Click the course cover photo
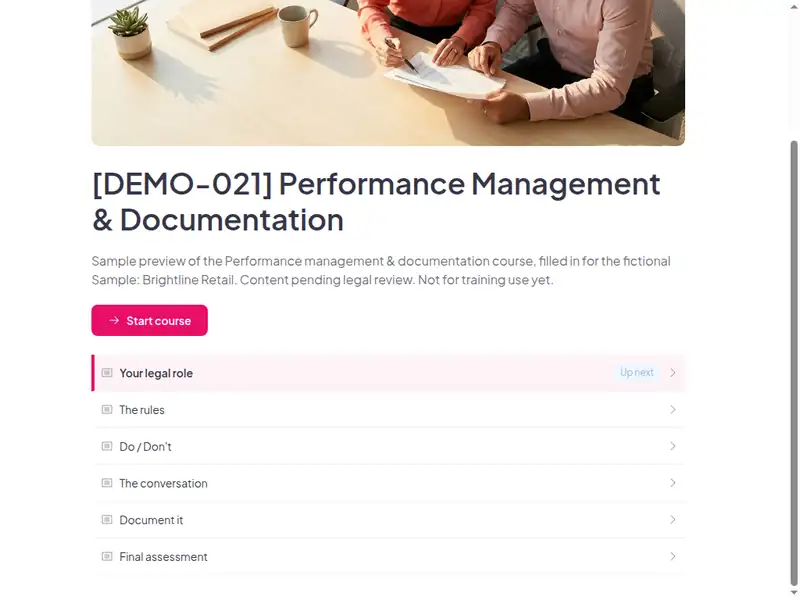The height and width of the screenshot is (600, 800). tap(388, 73)
